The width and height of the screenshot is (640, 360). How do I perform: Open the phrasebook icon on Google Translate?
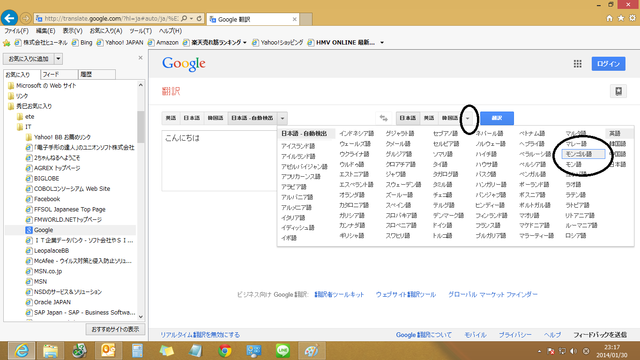(x=618, y=91)
